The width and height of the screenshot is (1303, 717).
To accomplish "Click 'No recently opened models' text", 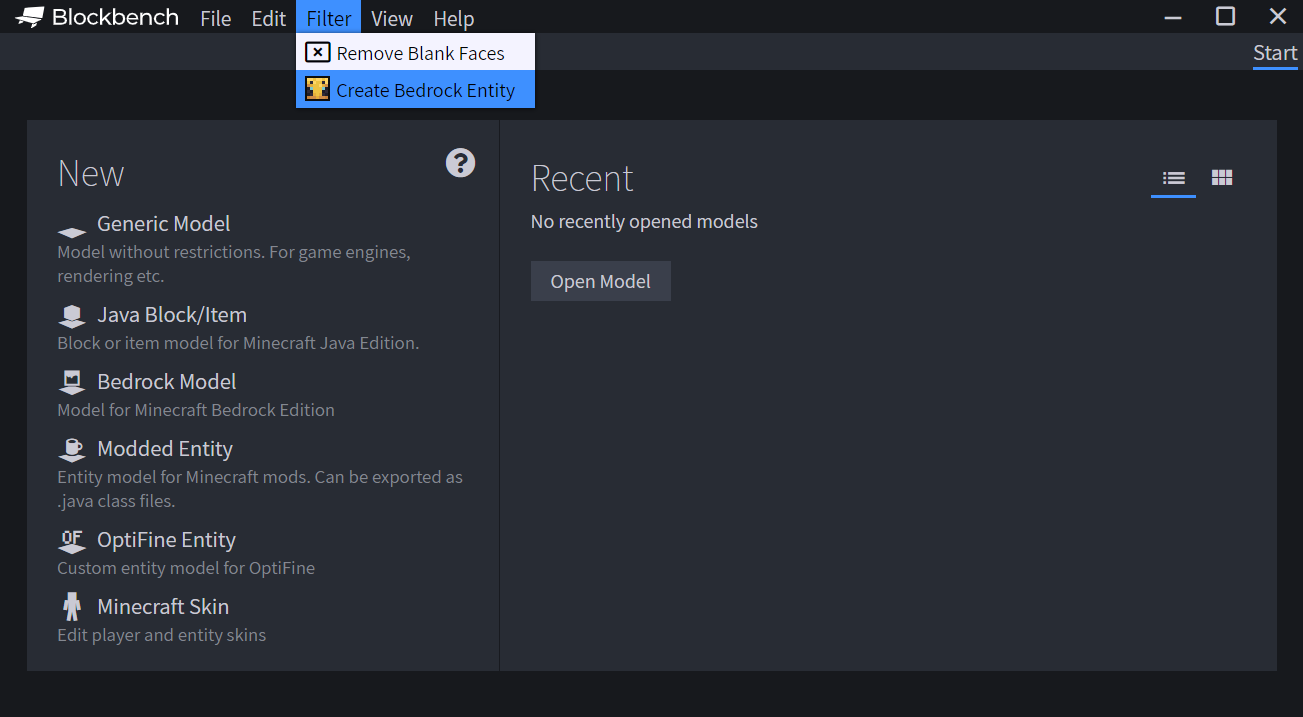I will (644, 222).
